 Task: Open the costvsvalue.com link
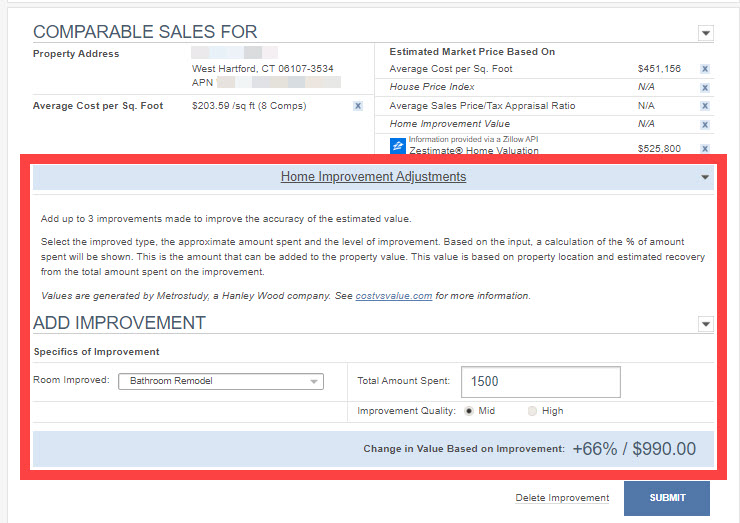click(x=394, y=296)
